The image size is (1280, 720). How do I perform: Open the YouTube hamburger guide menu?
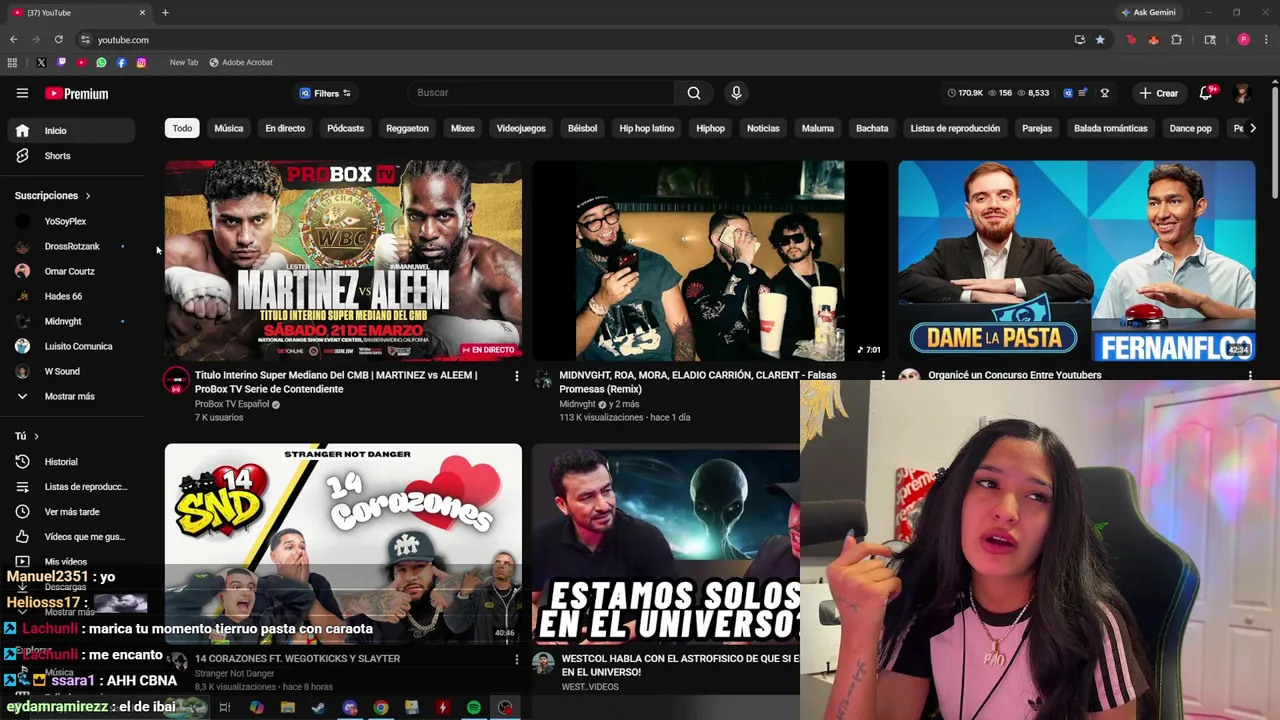[22, 93]
